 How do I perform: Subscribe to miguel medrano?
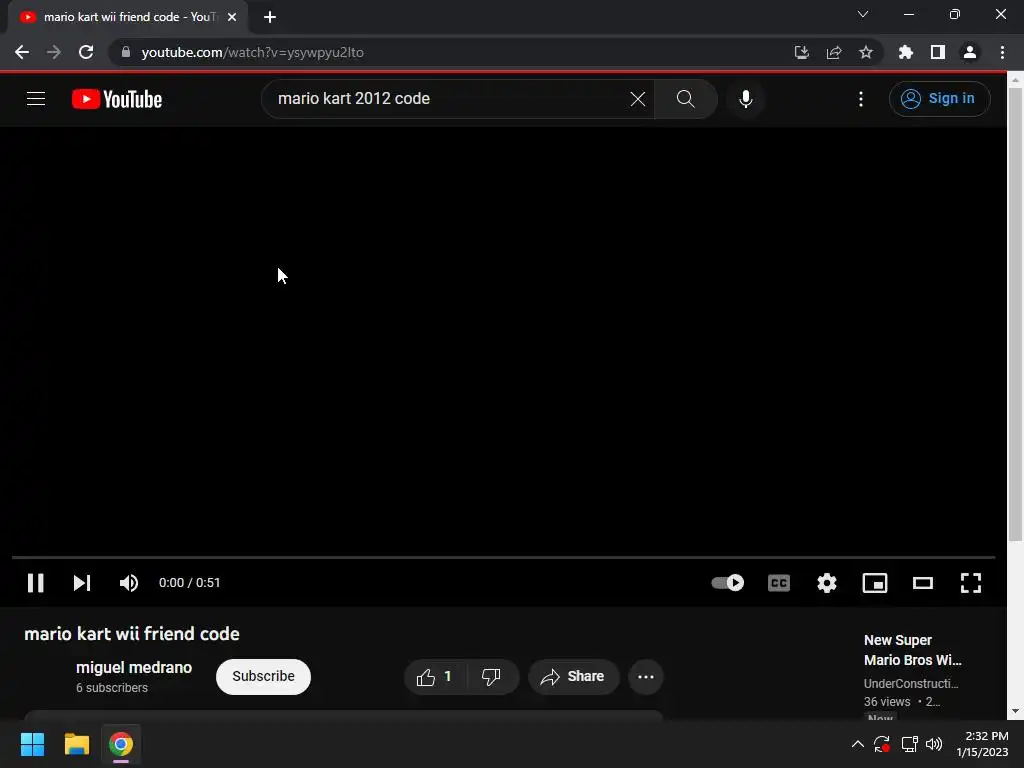pos(263,677)
